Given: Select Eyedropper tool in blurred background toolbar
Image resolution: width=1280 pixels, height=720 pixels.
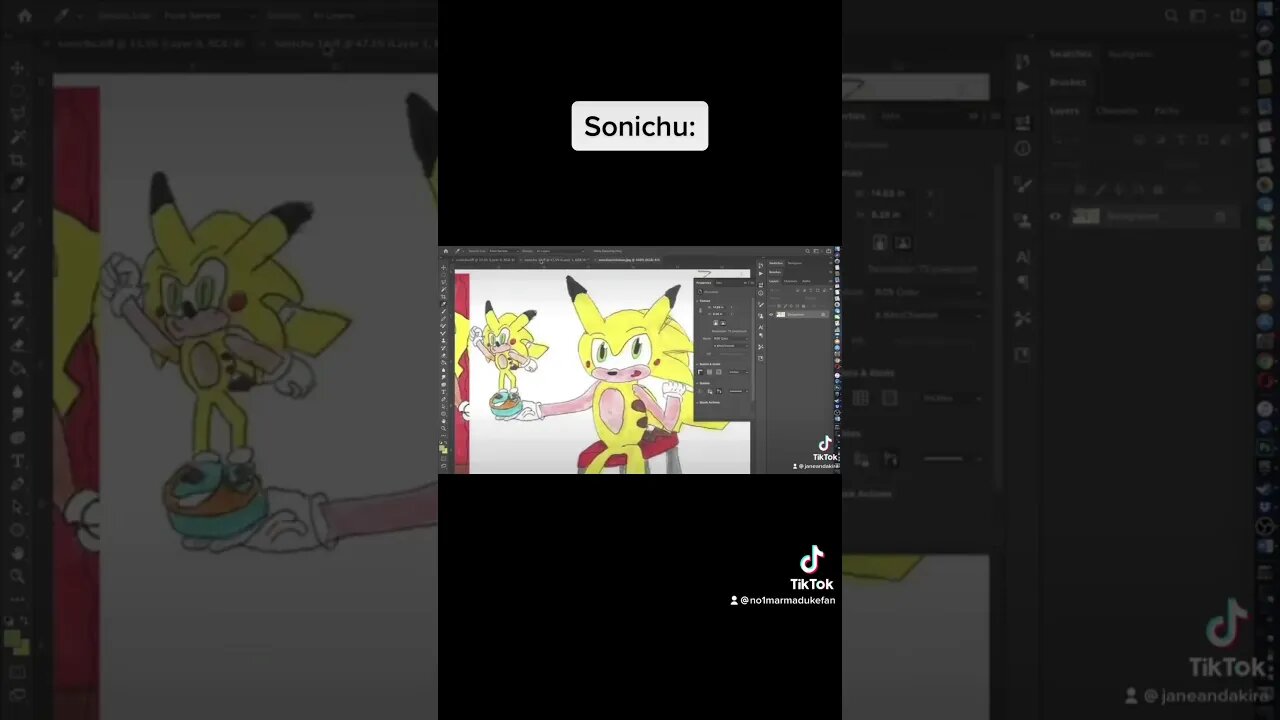Looking at the screenshot, I should (17, 183).
